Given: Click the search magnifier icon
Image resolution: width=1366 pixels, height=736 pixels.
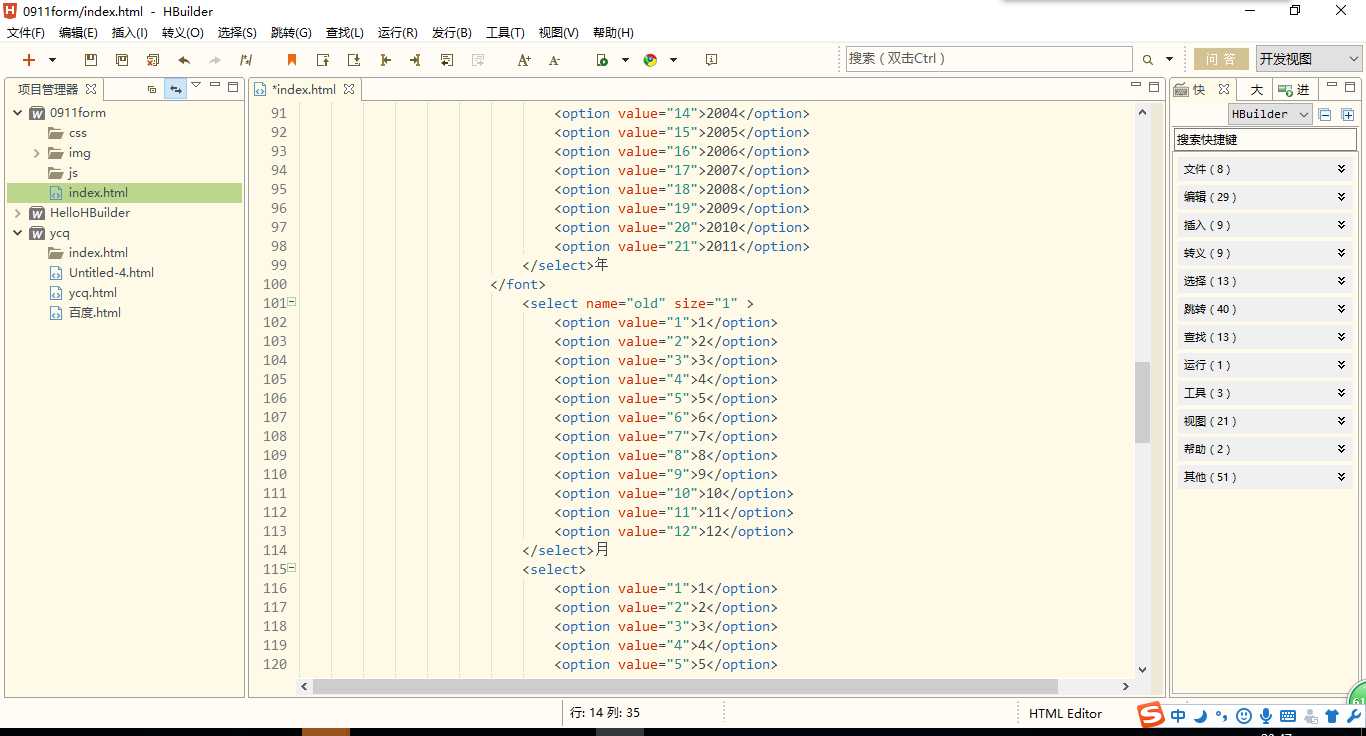Looking at the screenshot, I should tap(1147, 60).
